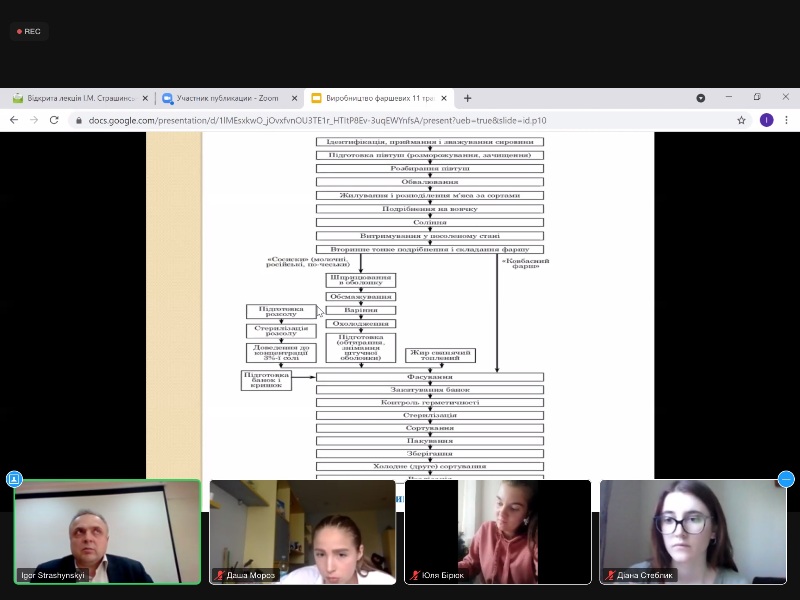Click the Обвалювання flowchart step
Screen dimensions: 800x600
[x=430, y=182]
